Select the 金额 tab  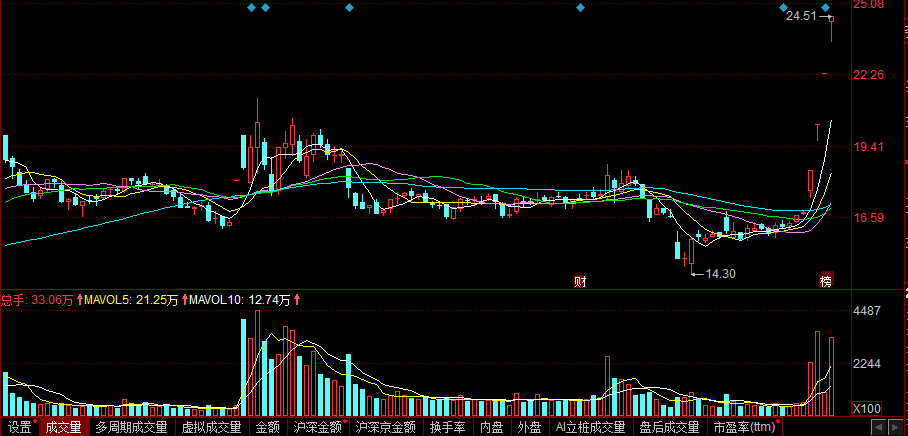(x=268, y=428)
